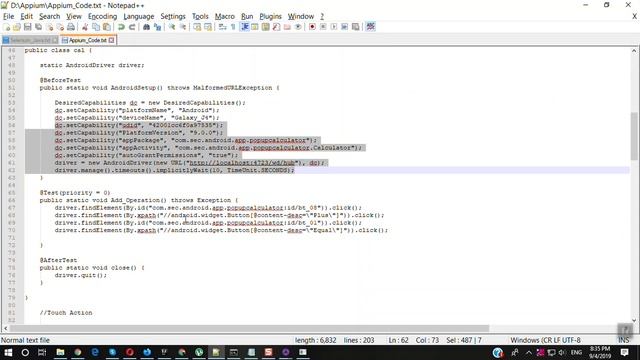Click the vertical scrollbar thumb
The width and height of the screenshot is (640, 360).
pos(634,136)
